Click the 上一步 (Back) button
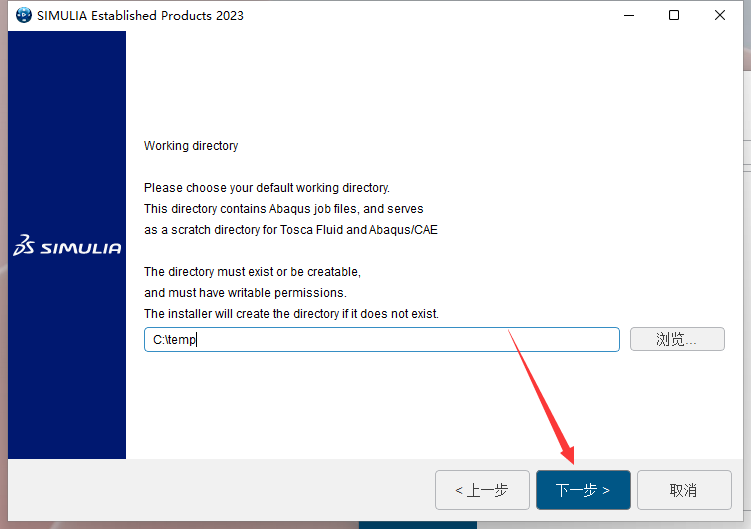This screenshot has width=751, height=529. coord(482,490)
